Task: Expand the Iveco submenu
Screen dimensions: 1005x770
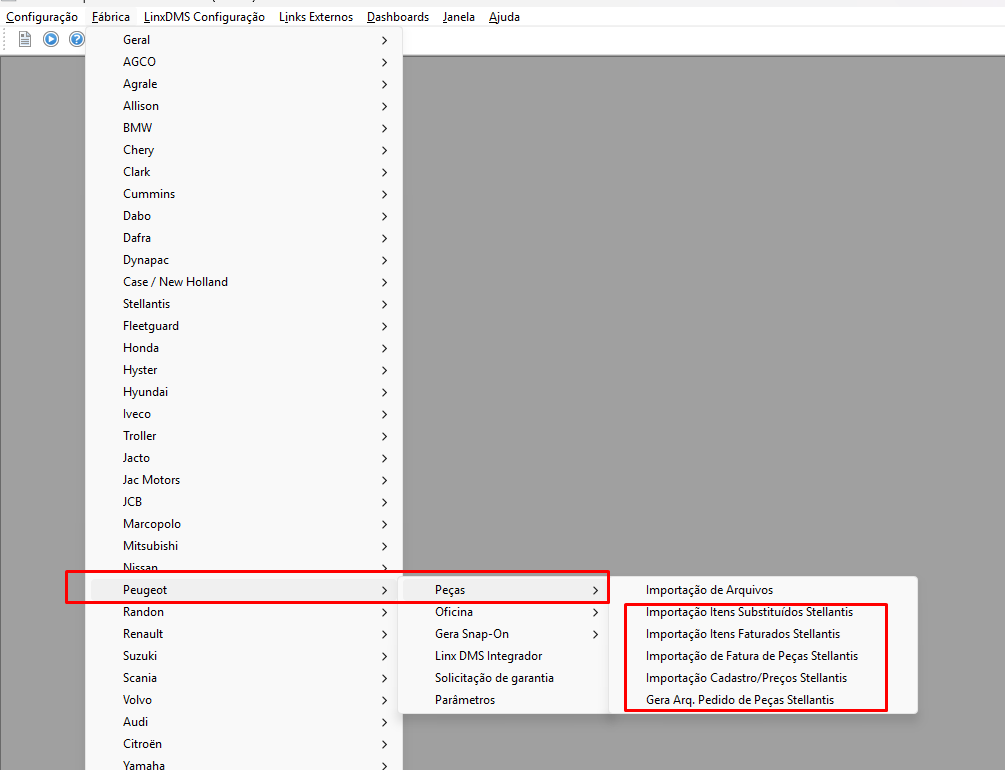Action: click(244, 414)
